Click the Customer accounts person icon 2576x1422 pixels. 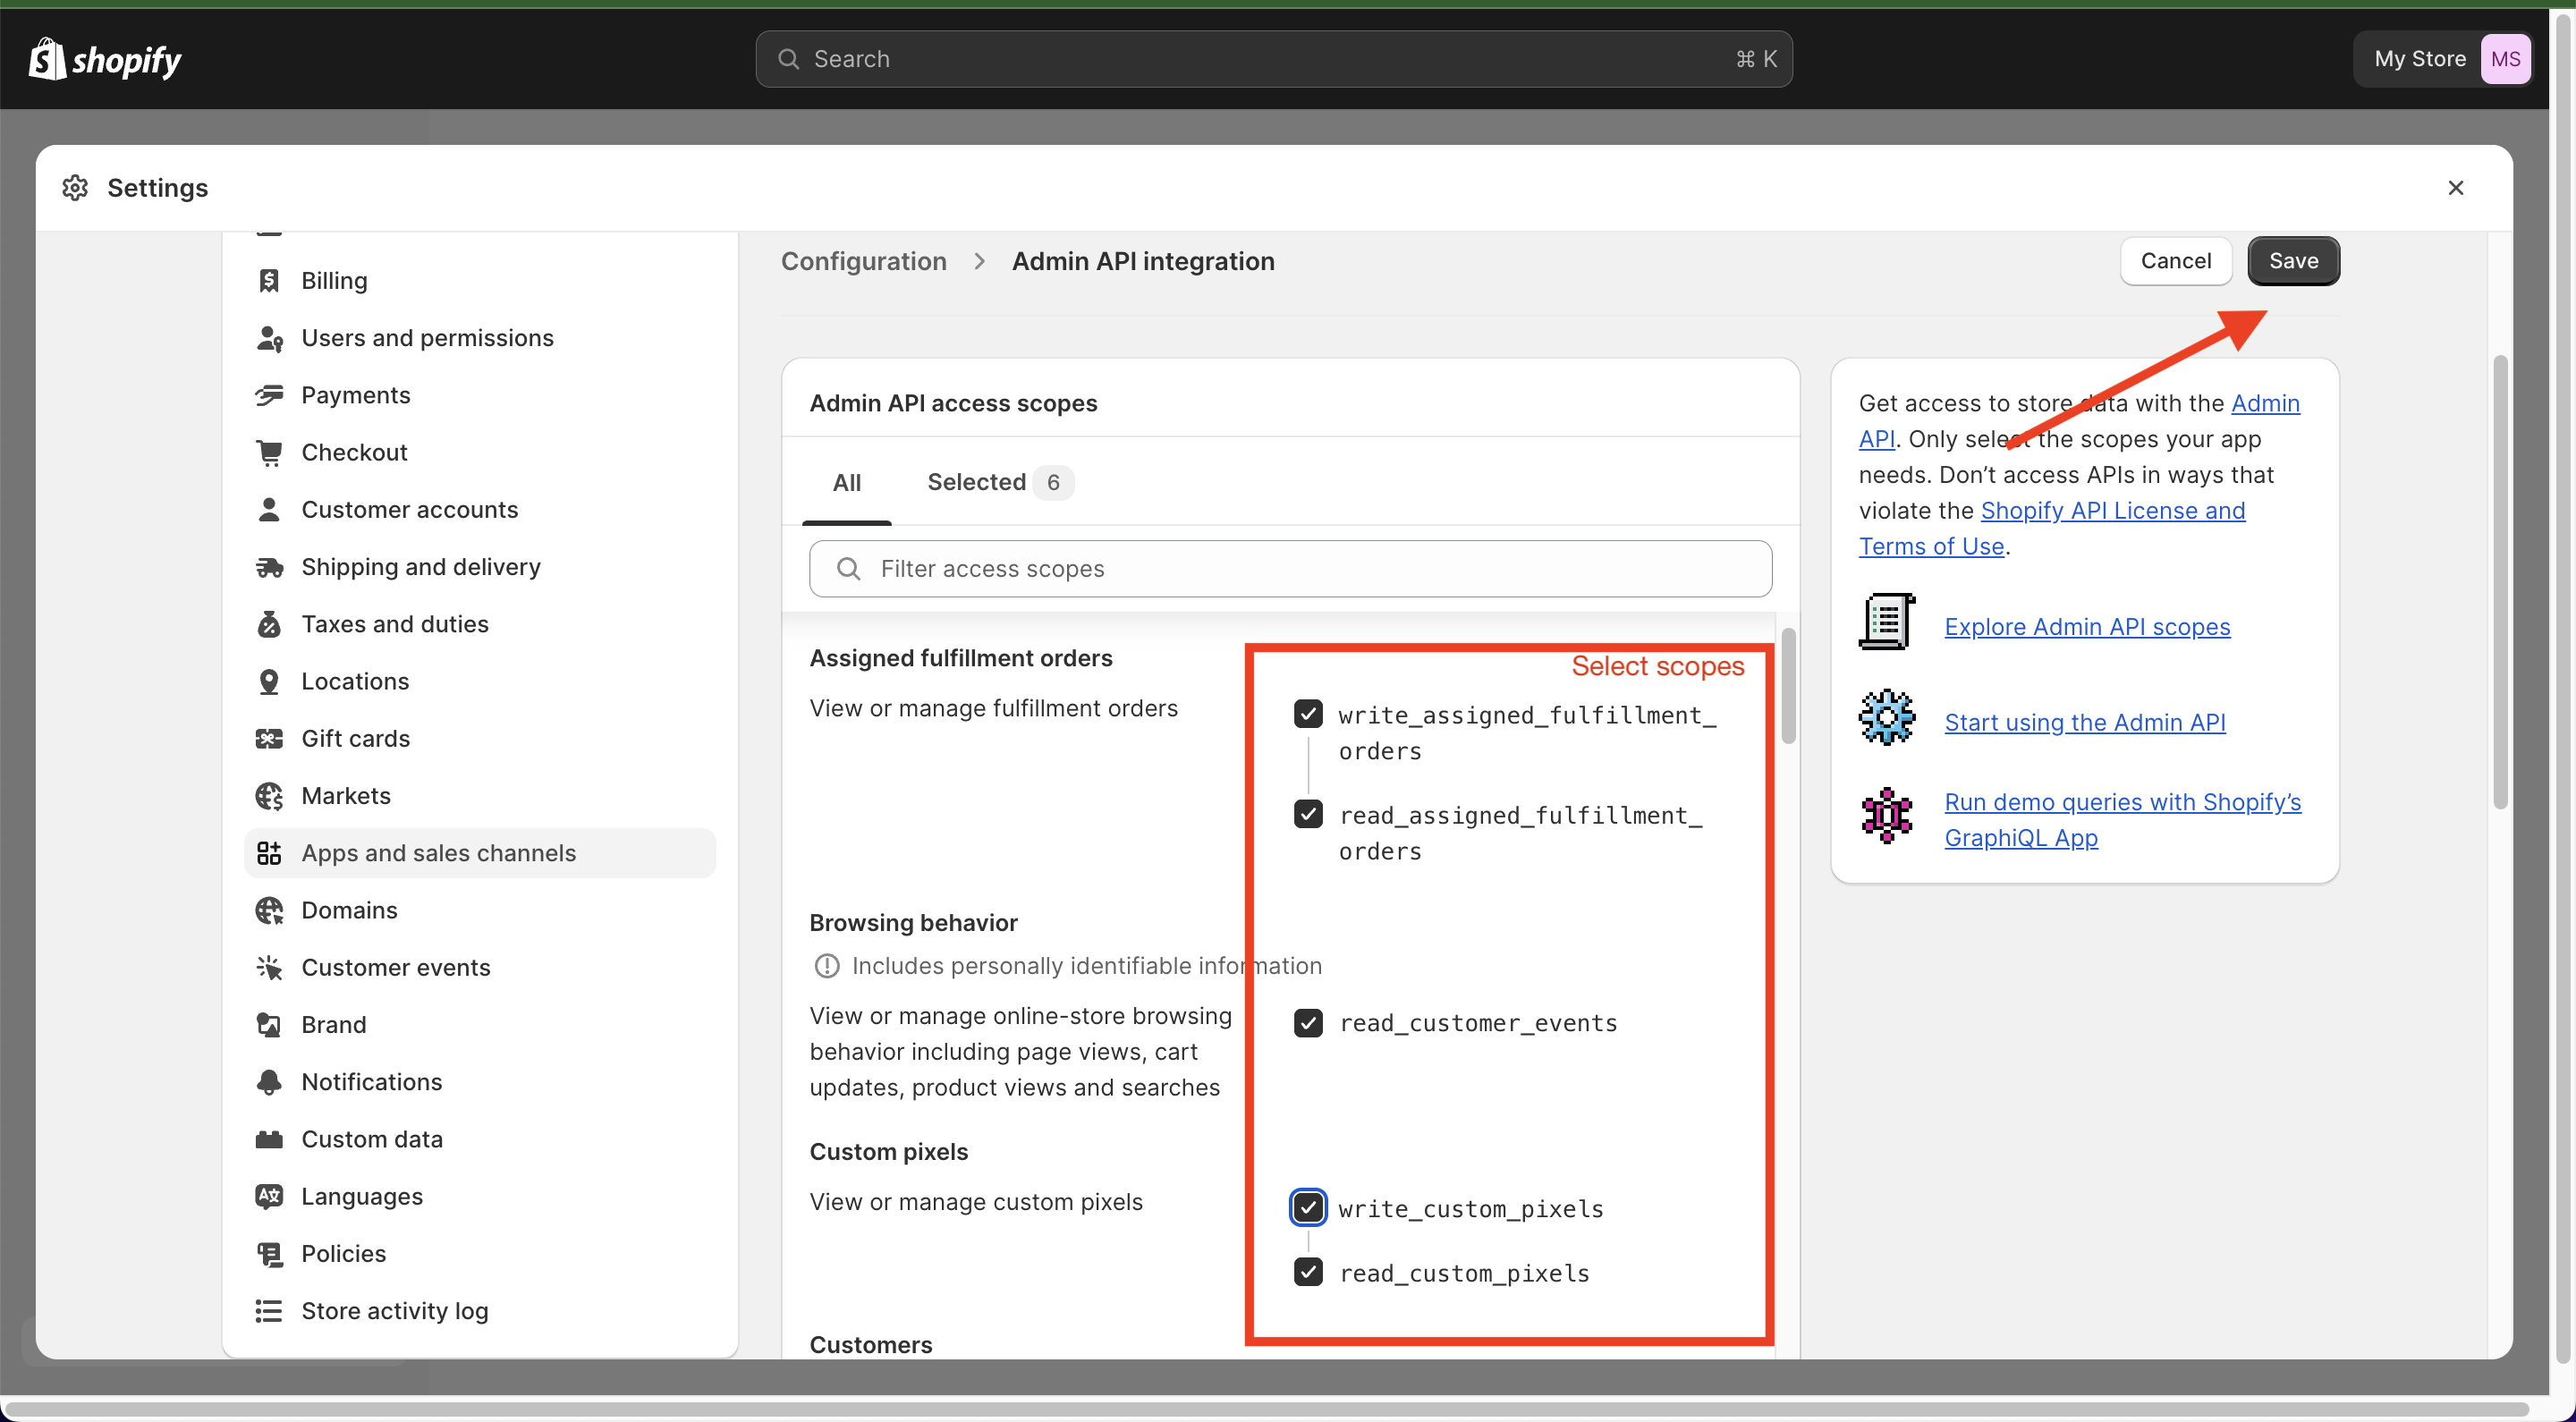(x=269, y=510)
